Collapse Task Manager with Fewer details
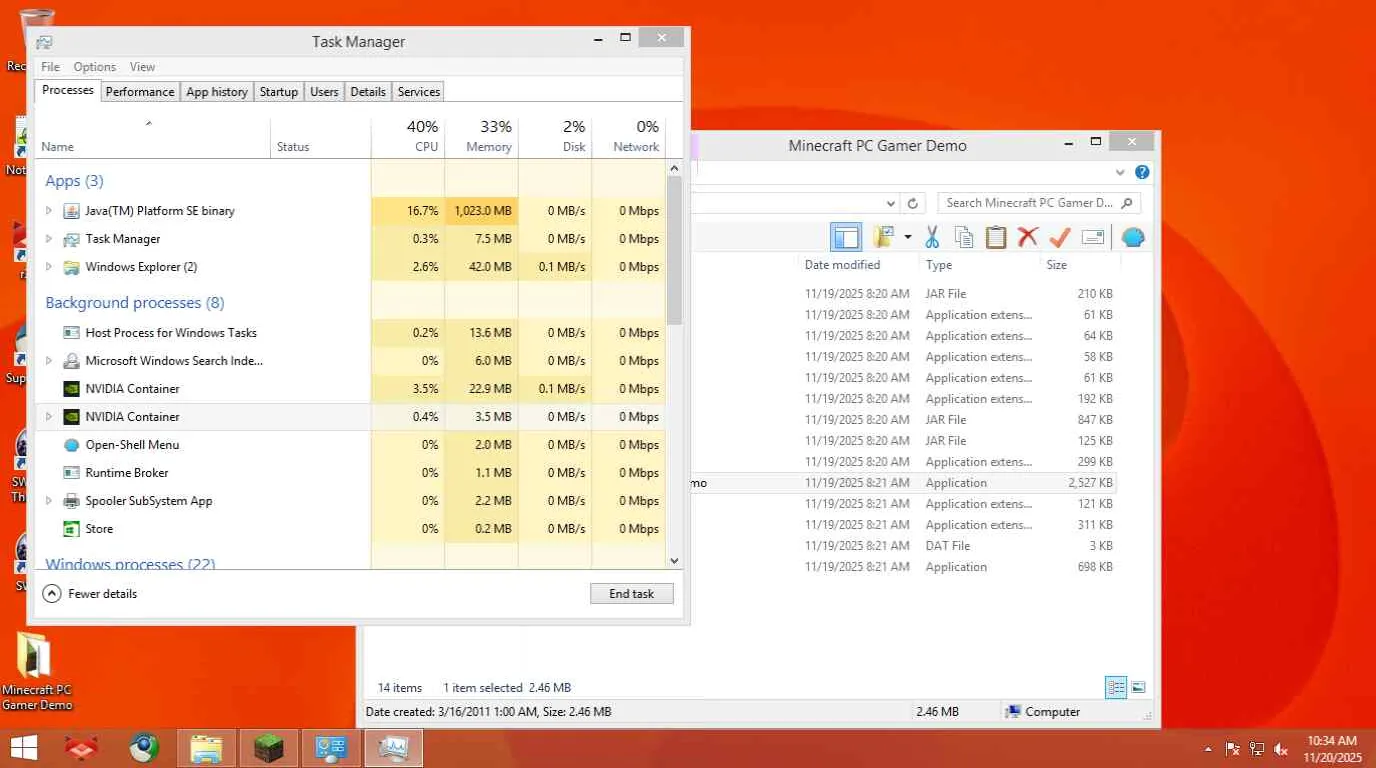 [90, 594]
